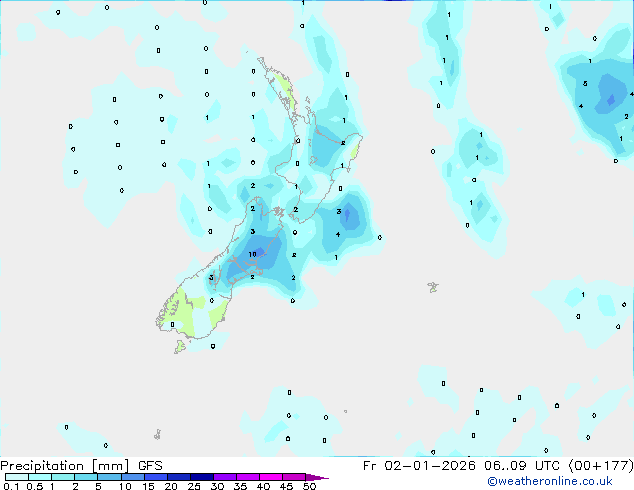Viewport: 634px width, 490px height.
Task: Click the "40" legend scale label
Action: [263, 486]
